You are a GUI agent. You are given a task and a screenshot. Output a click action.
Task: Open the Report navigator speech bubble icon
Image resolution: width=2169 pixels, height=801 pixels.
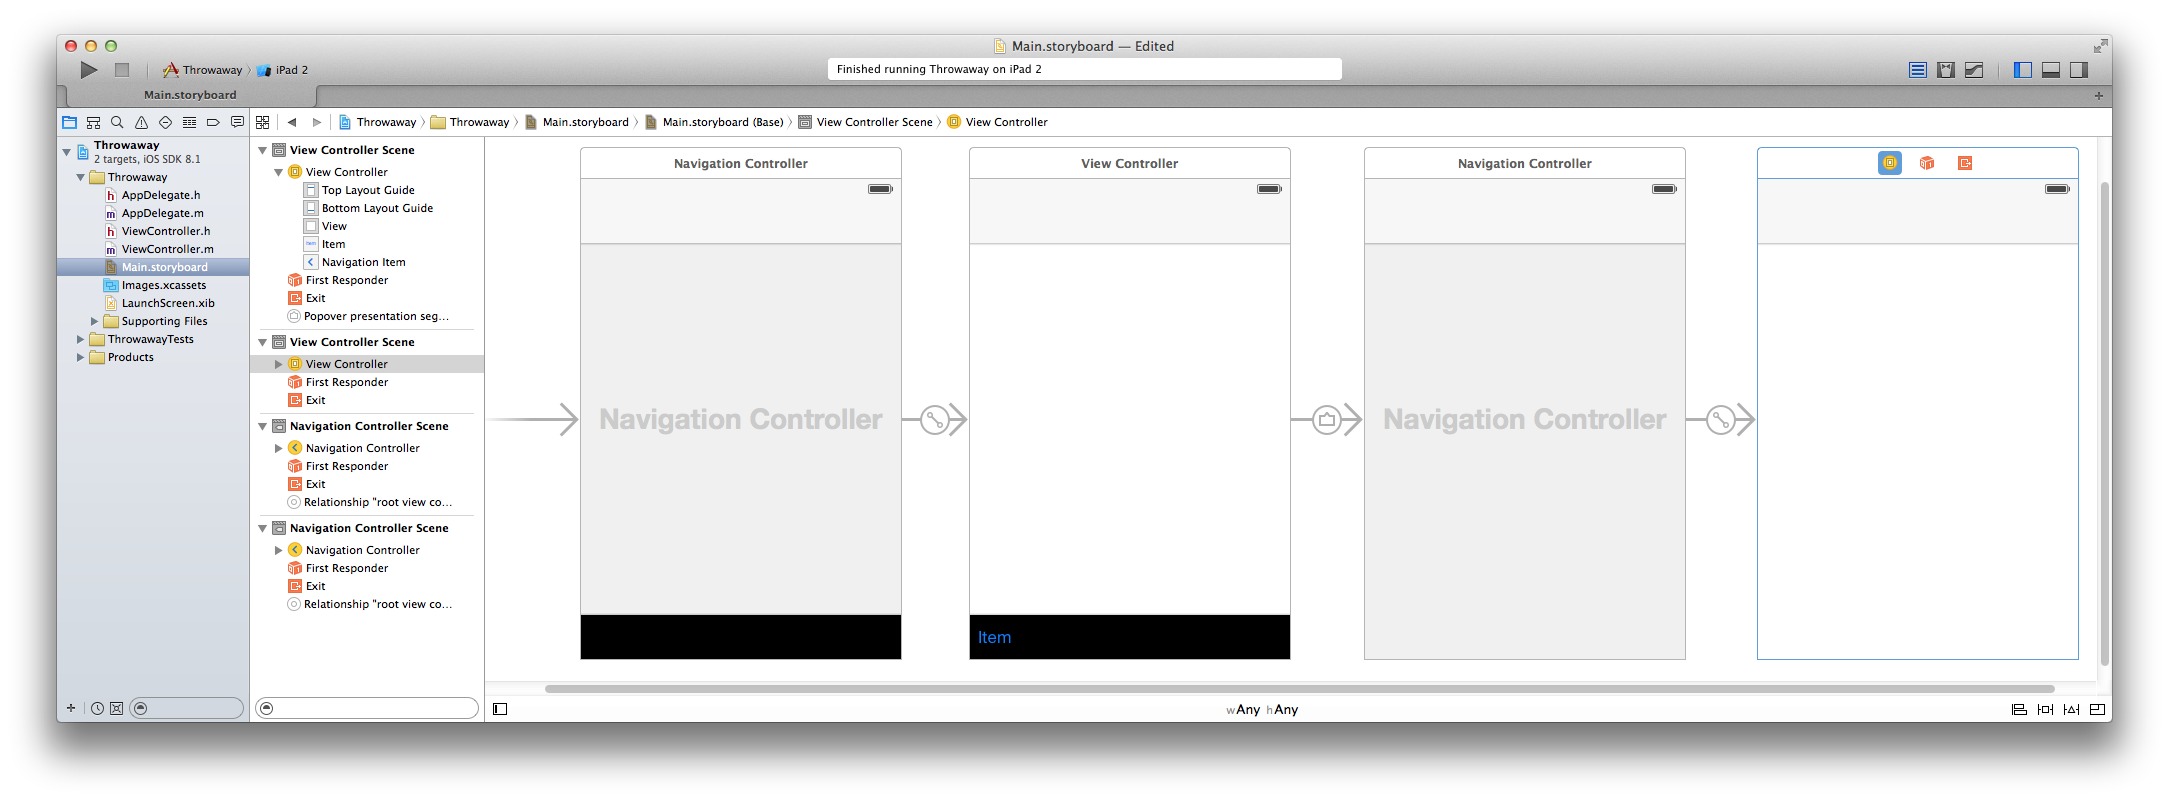coord(237,122)
